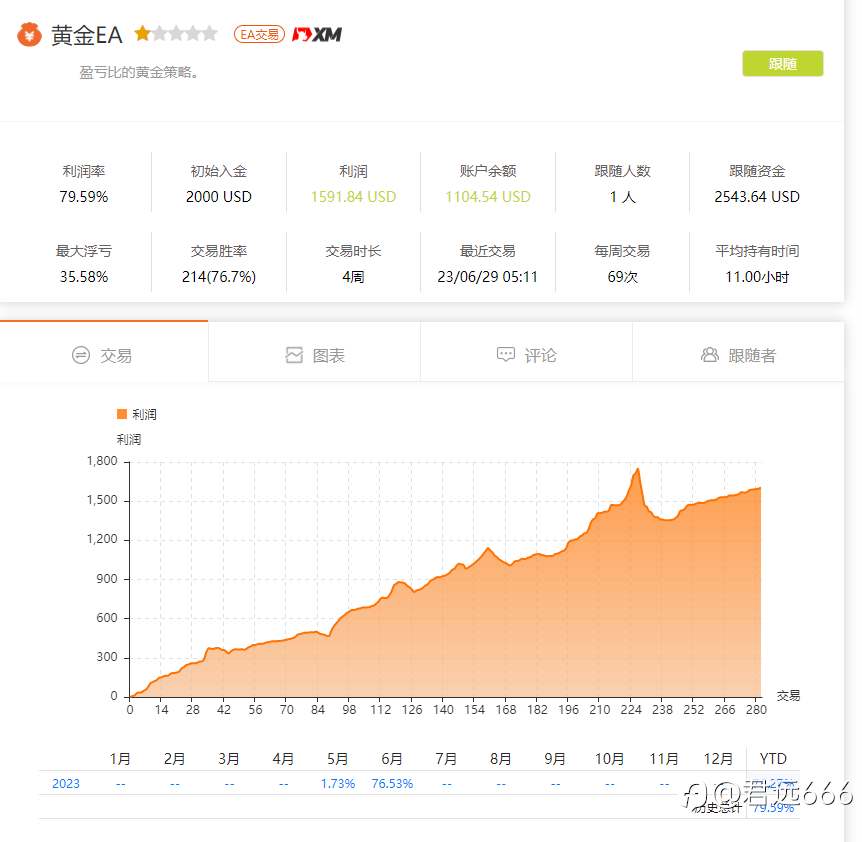Image resolution: width=862 pixels, height=842 pixels.
Task: Click the 1.73% May return cell
Action: [338, 784]
